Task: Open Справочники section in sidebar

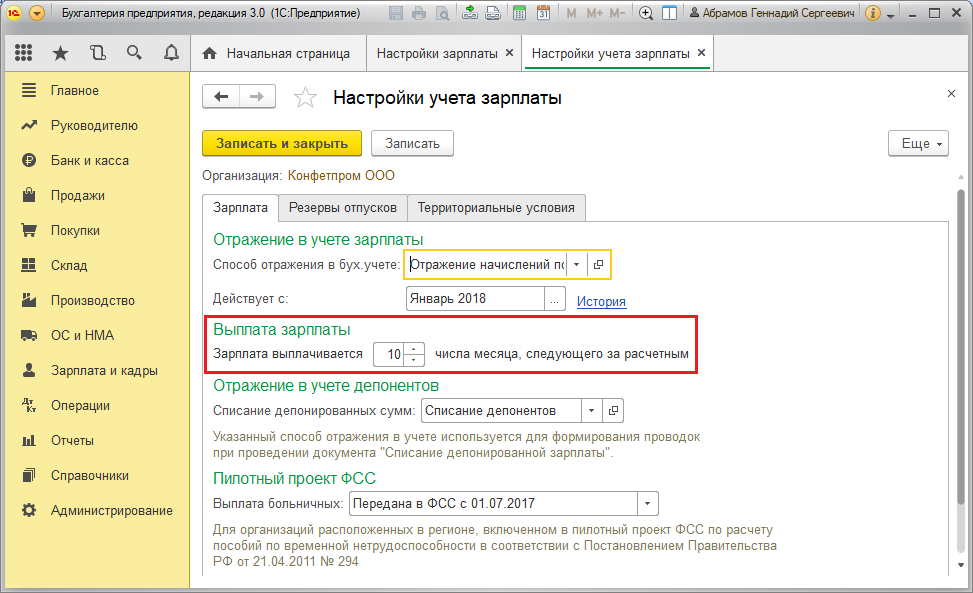Action: click(x=97, y=476)
